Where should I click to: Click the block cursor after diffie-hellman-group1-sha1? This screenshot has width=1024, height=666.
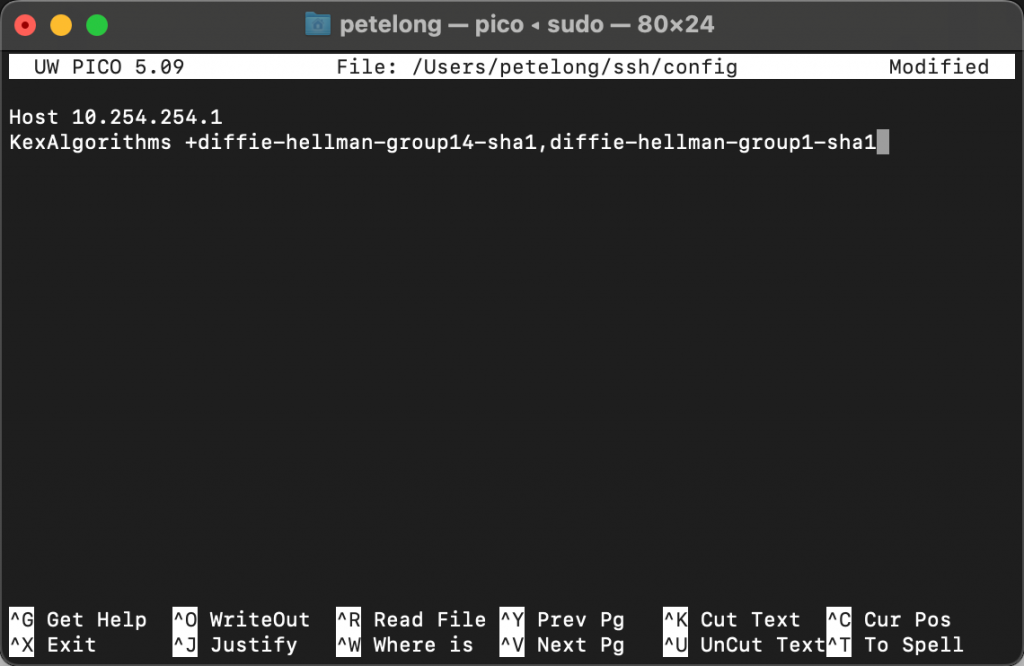pyautogui.click(x=884, y=141)
